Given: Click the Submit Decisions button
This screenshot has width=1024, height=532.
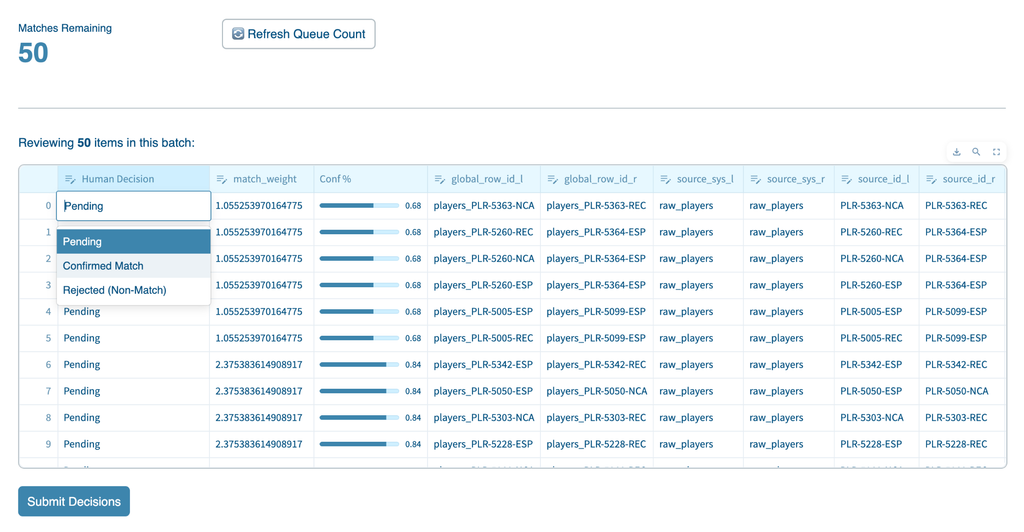Looking at the screenshot, I should (74, 501).
